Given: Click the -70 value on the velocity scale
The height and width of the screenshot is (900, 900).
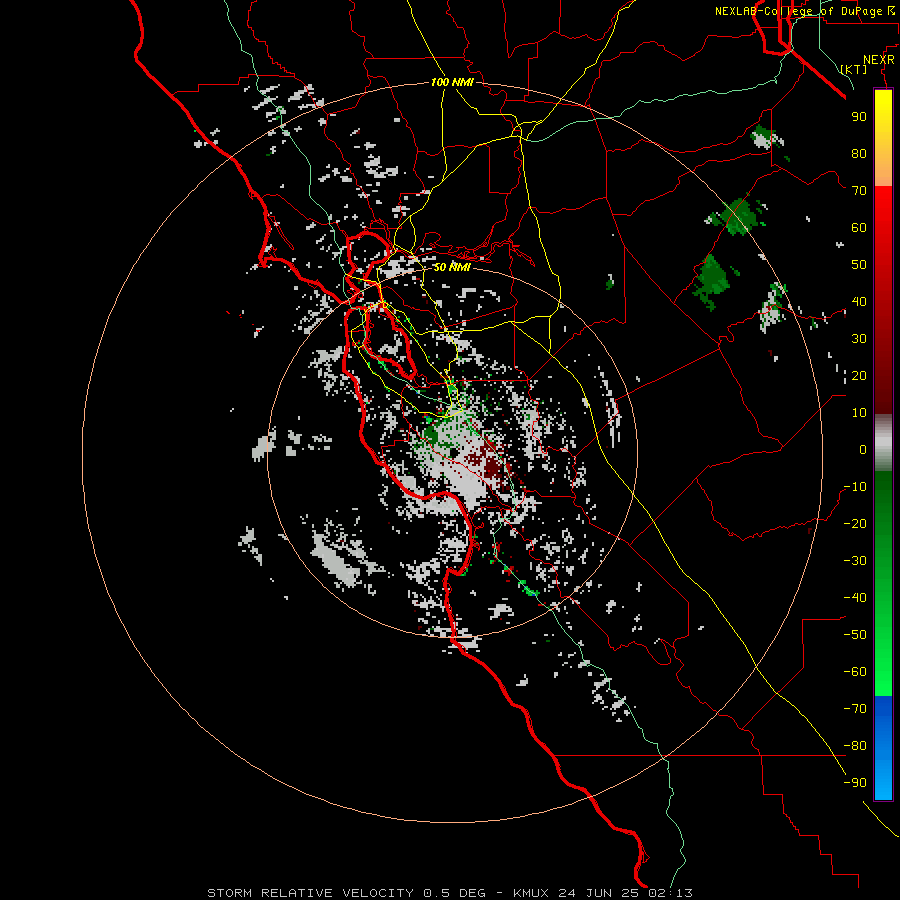Looking at the screenshot, I should (x=855, y=709).
